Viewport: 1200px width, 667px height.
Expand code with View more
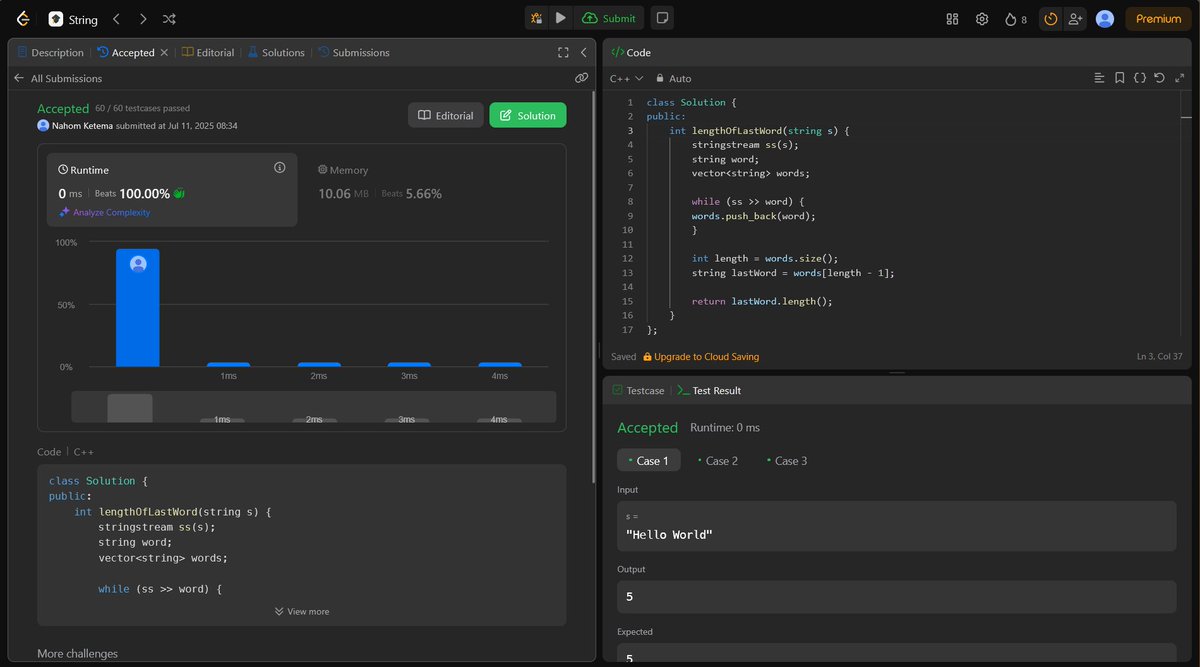(302, 611)
